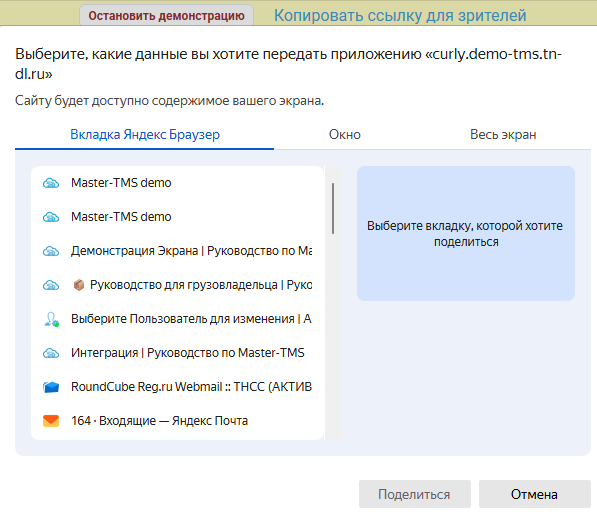This screenshot has width=597, height=517.
Task: Cancel the dialog with Отмена
Action: (x=535, y=494)
